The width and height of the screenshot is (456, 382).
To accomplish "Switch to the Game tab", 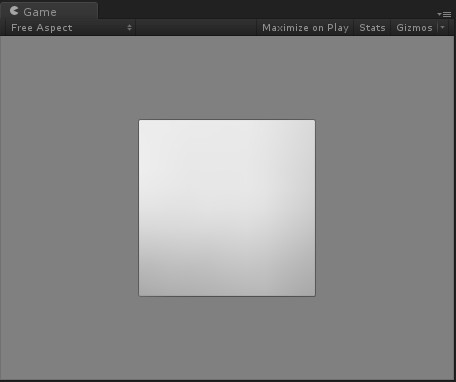I will 49,11.
